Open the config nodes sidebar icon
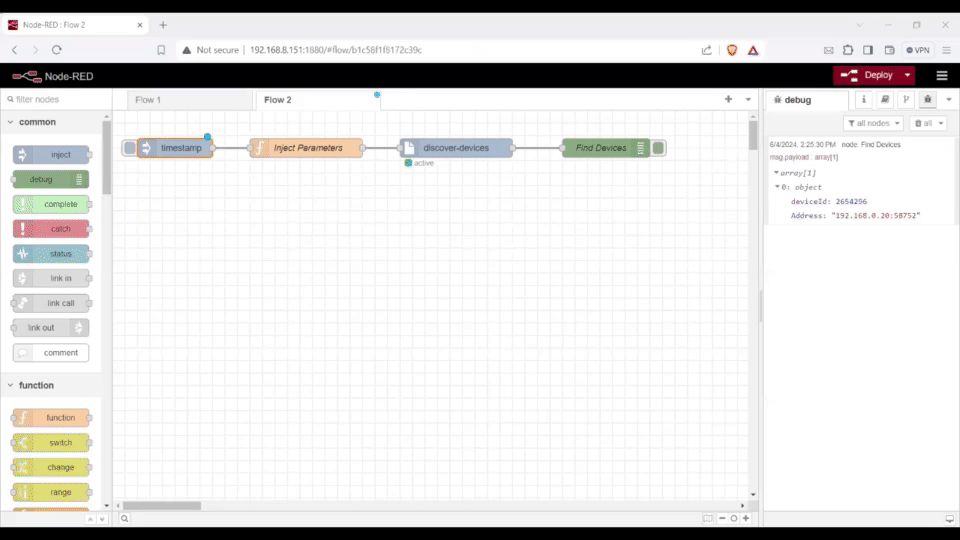 click(906, 100)
